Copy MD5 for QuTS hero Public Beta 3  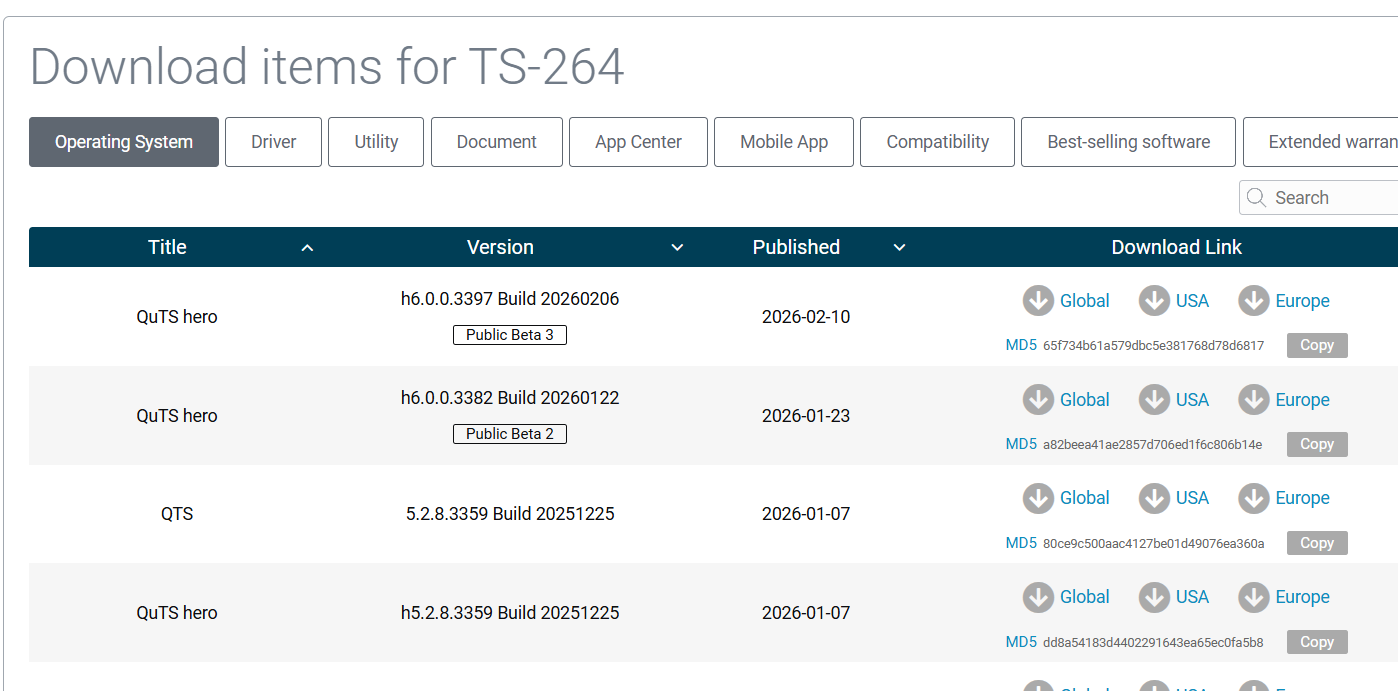click(x=1316, y=345)
